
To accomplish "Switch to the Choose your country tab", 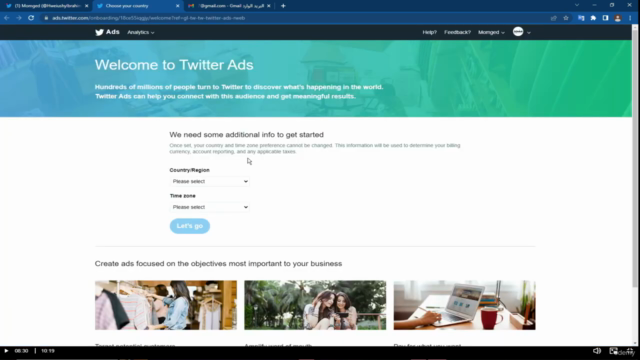I will (138, 6).
